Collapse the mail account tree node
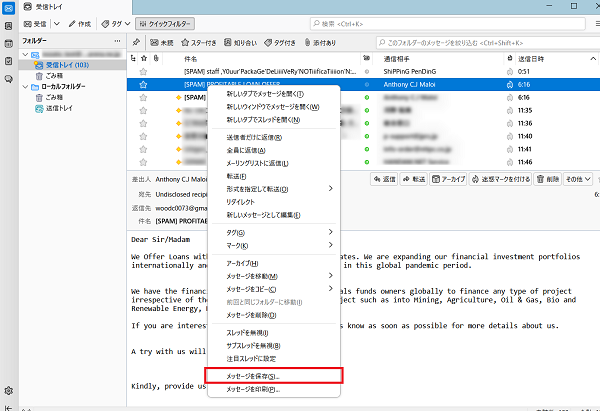 (x=25, y=54)
